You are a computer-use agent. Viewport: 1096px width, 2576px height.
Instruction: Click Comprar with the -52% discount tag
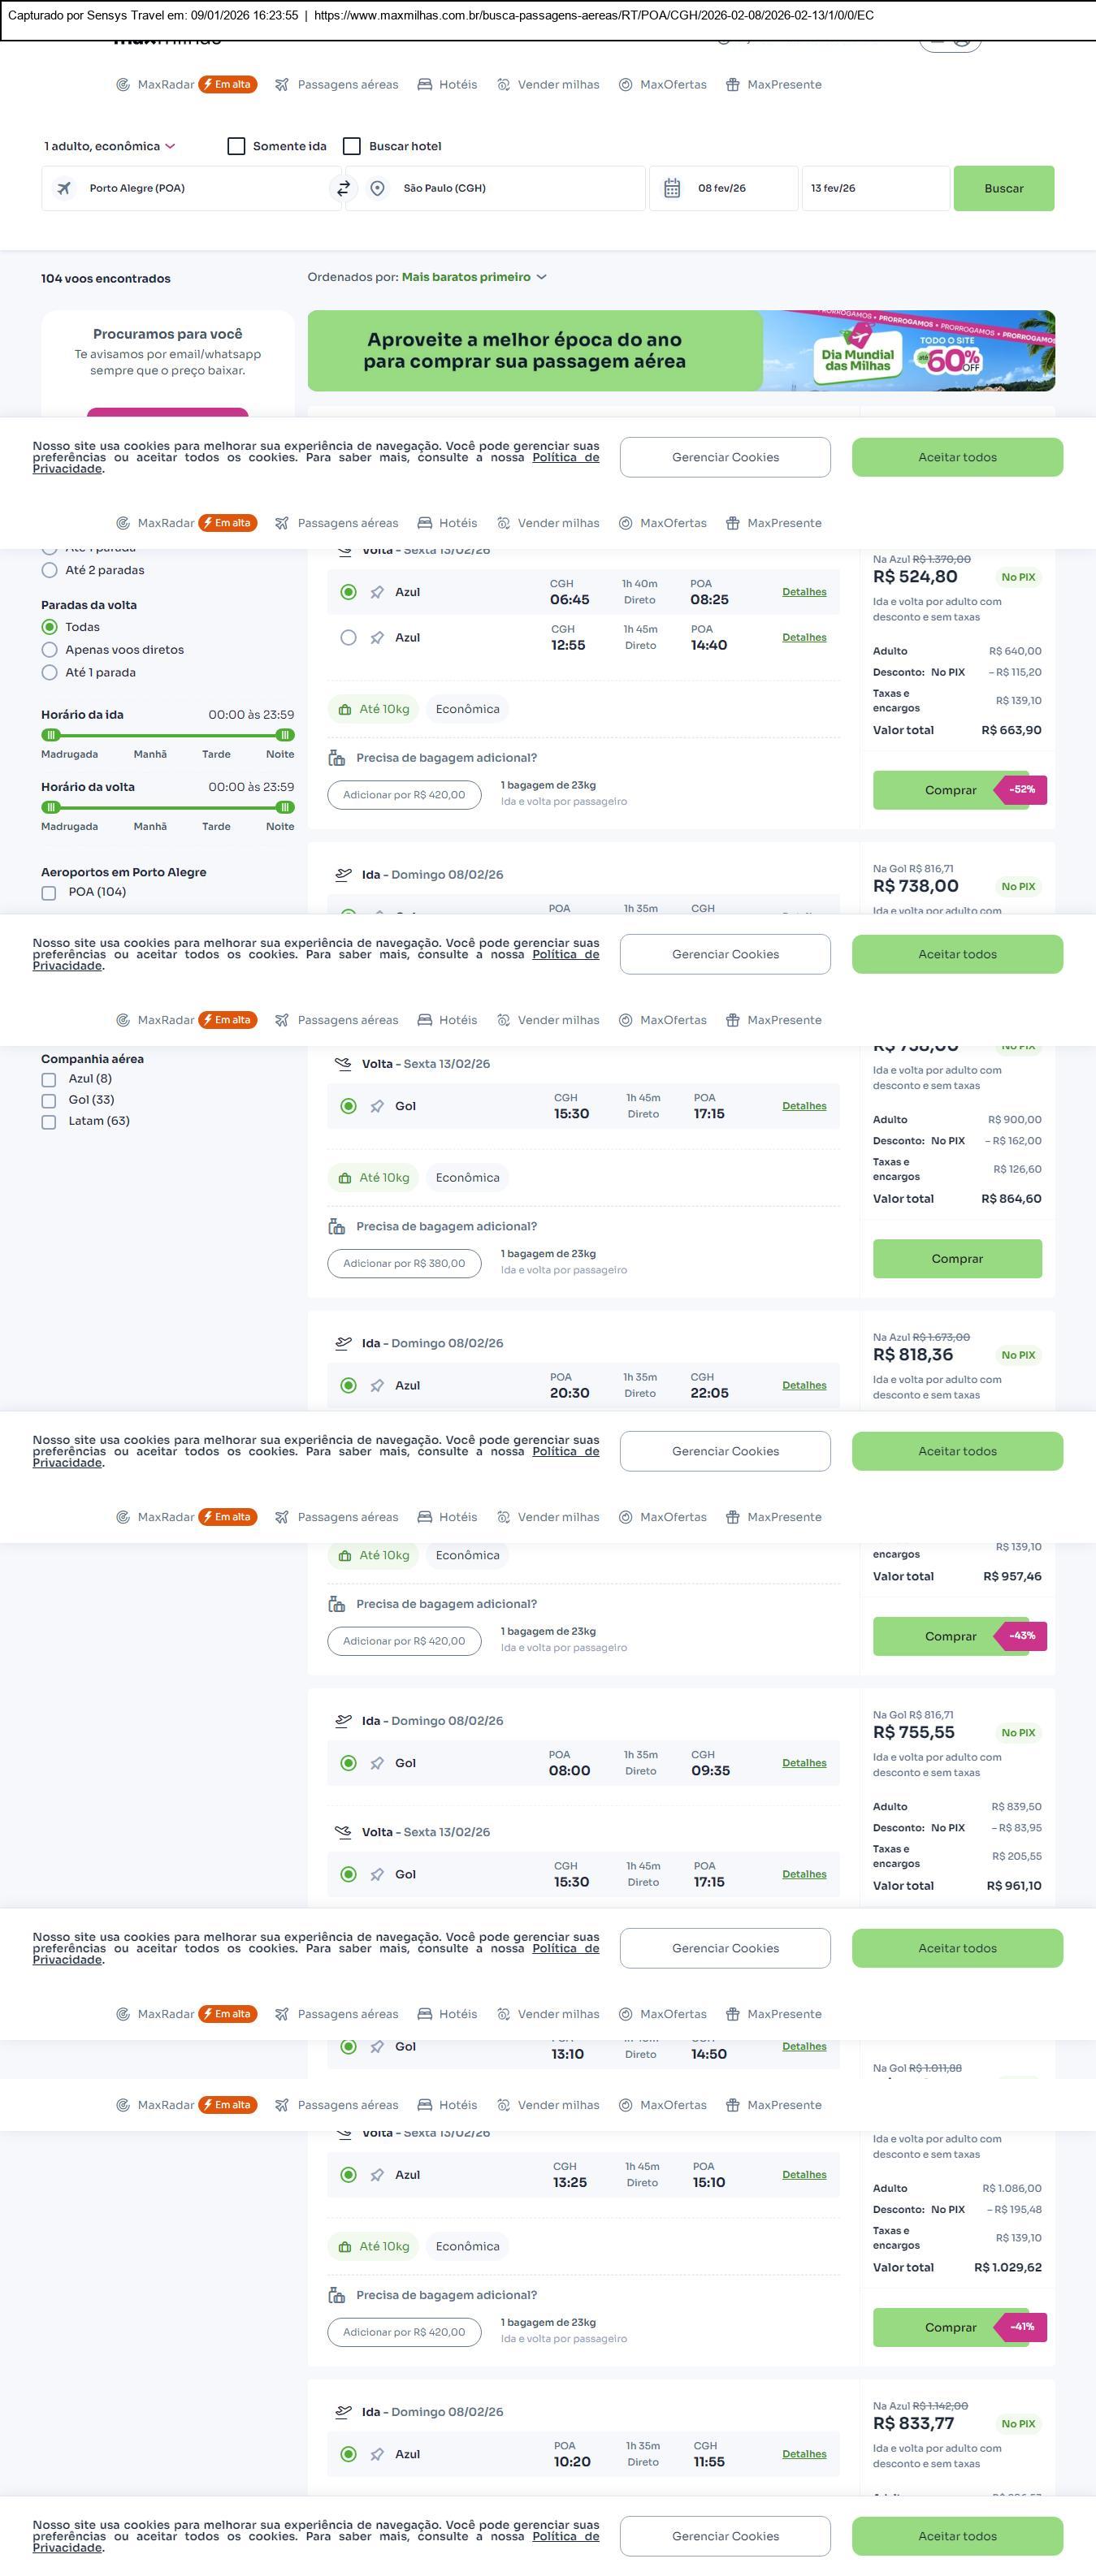[950, 790]
